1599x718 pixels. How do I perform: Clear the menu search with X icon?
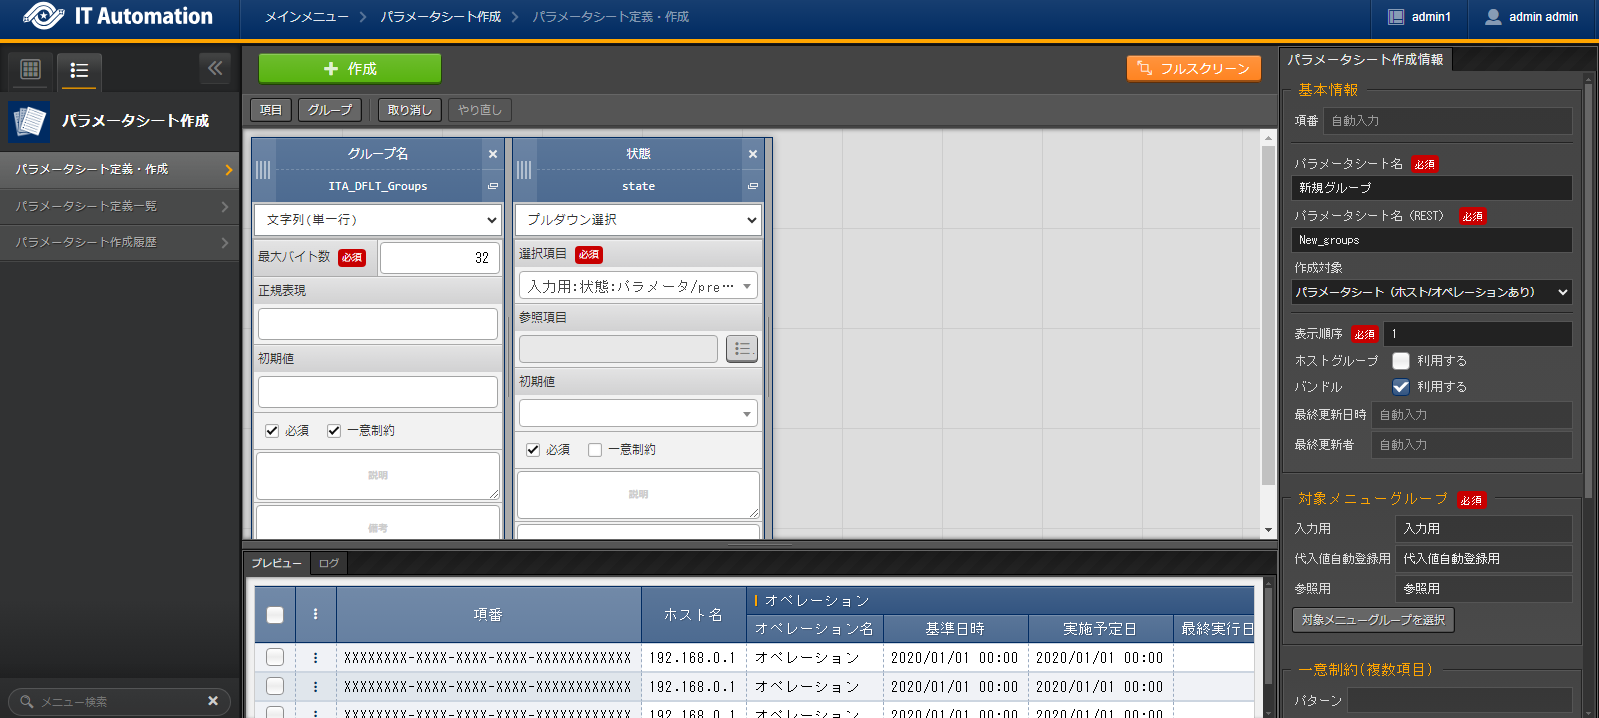(213, 701)
